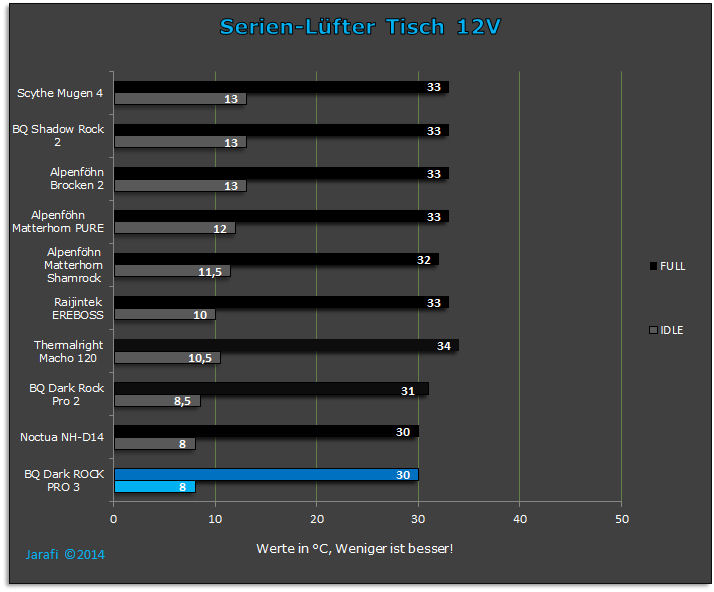The image size is (714, 592).
Task: Click BQ Dark Rock Pro 2 FULL bar 31
Action: pos(271,388)
